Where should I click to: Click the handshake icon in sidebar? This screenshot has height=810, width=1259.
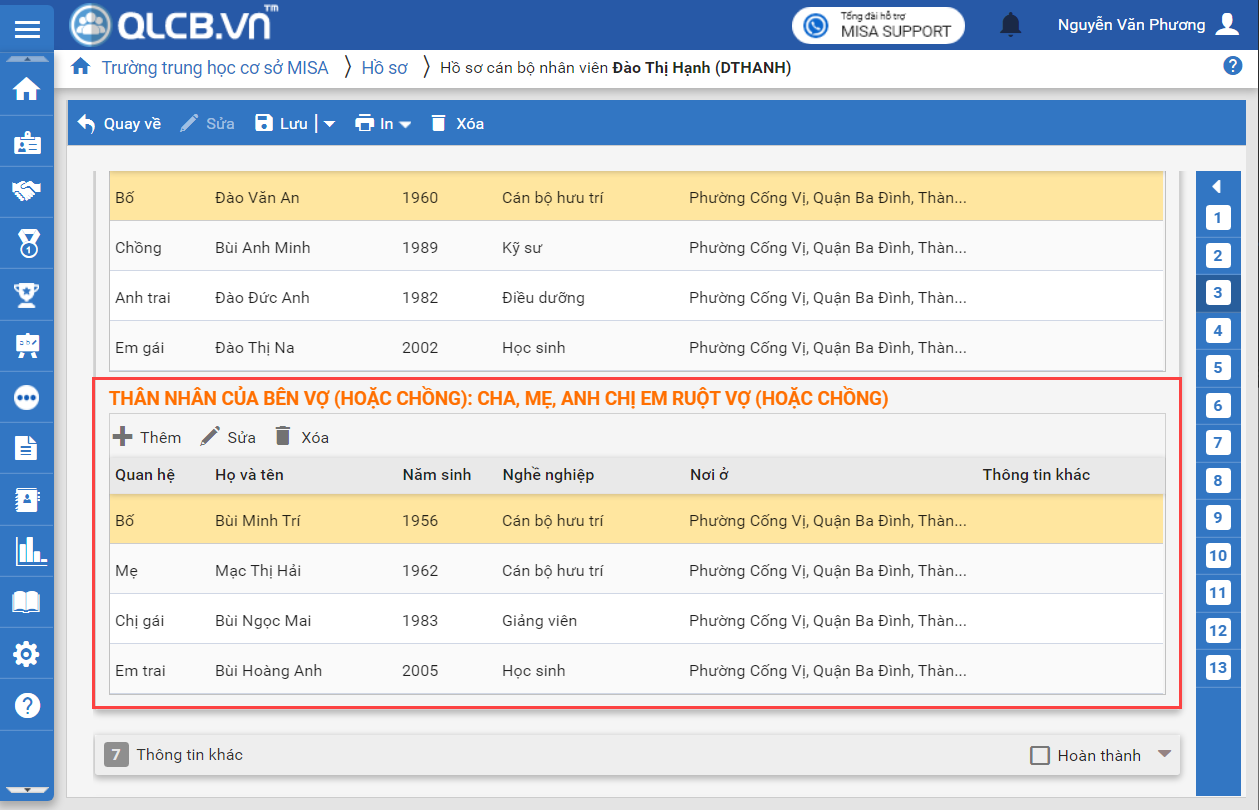26,191
